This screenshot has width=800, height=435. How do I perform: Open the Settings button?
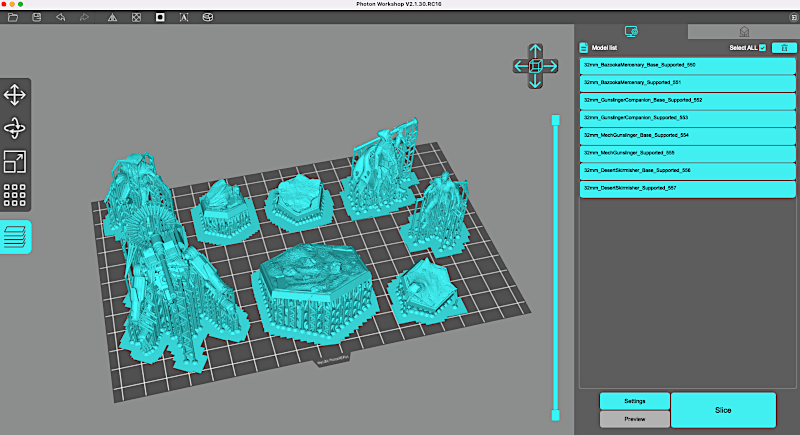tap(635, 401)
